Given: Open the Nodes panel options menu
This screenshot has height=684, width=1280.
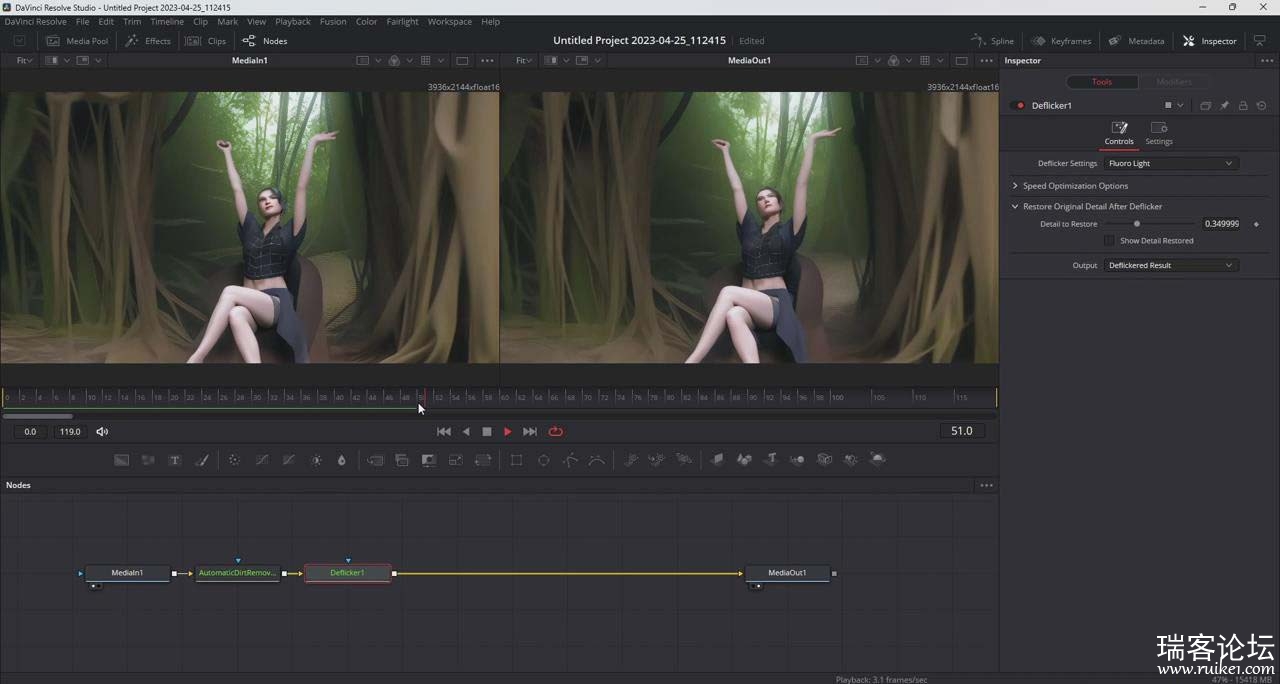Looking at the screenshot, I should click(x=987, y=485).
